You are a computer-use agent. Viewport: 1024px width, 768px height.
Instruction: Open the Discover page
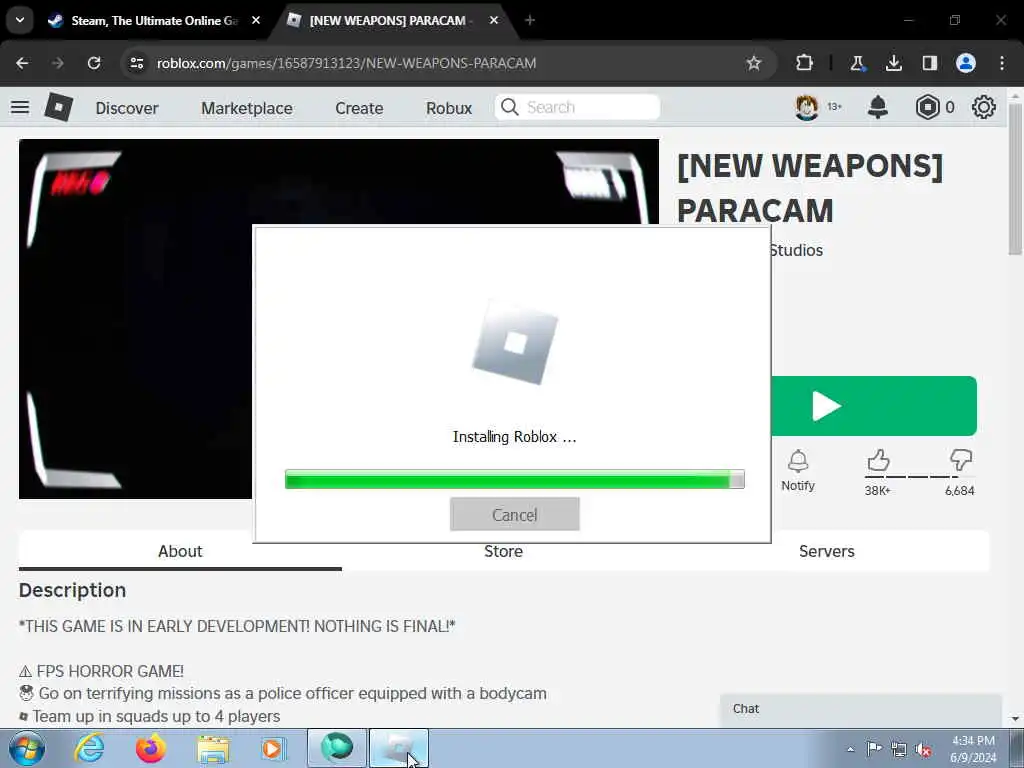point(127,108)
